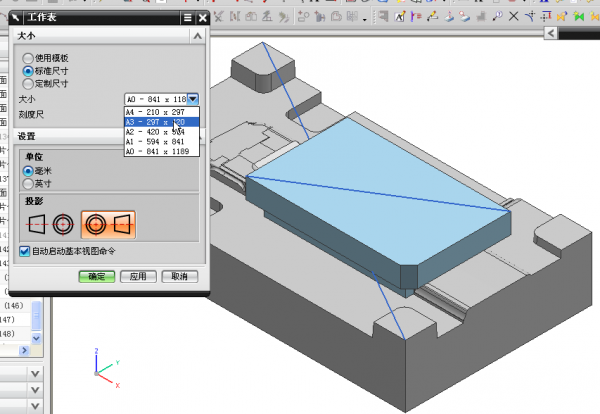Select 英寸 as the unit
The width and height of the screenshot is (600, 414).
pyautogui.click(x=28, y=184)
